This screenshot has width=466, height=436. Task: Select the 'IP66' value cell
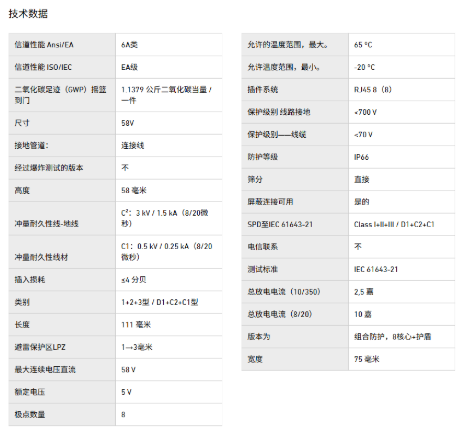pos(402,157)
